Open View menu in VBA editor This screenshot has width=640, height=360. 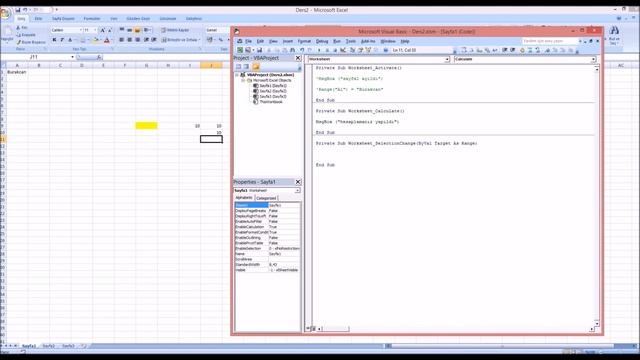pos(273,41)
